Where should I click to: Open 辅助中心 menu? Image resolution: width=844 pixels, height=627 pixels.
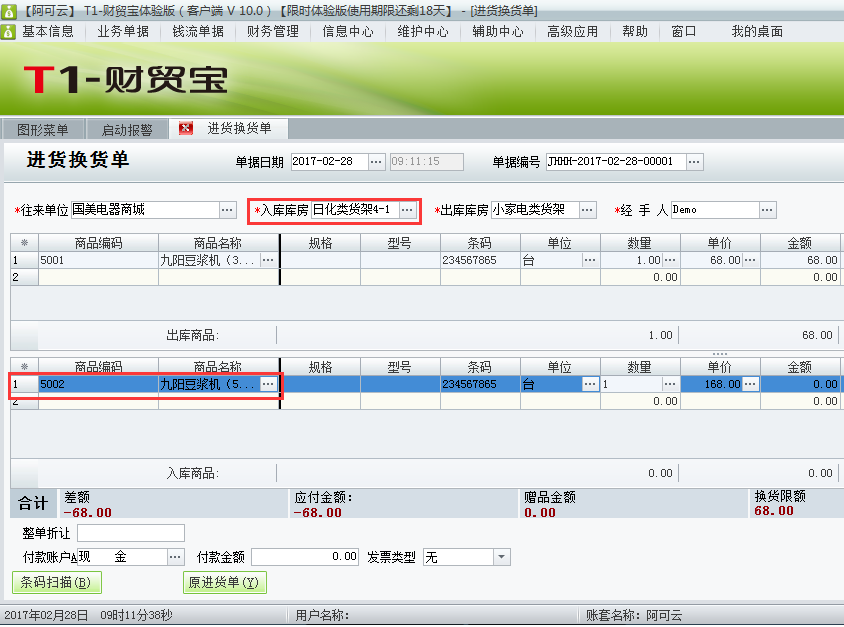(498, 32)
